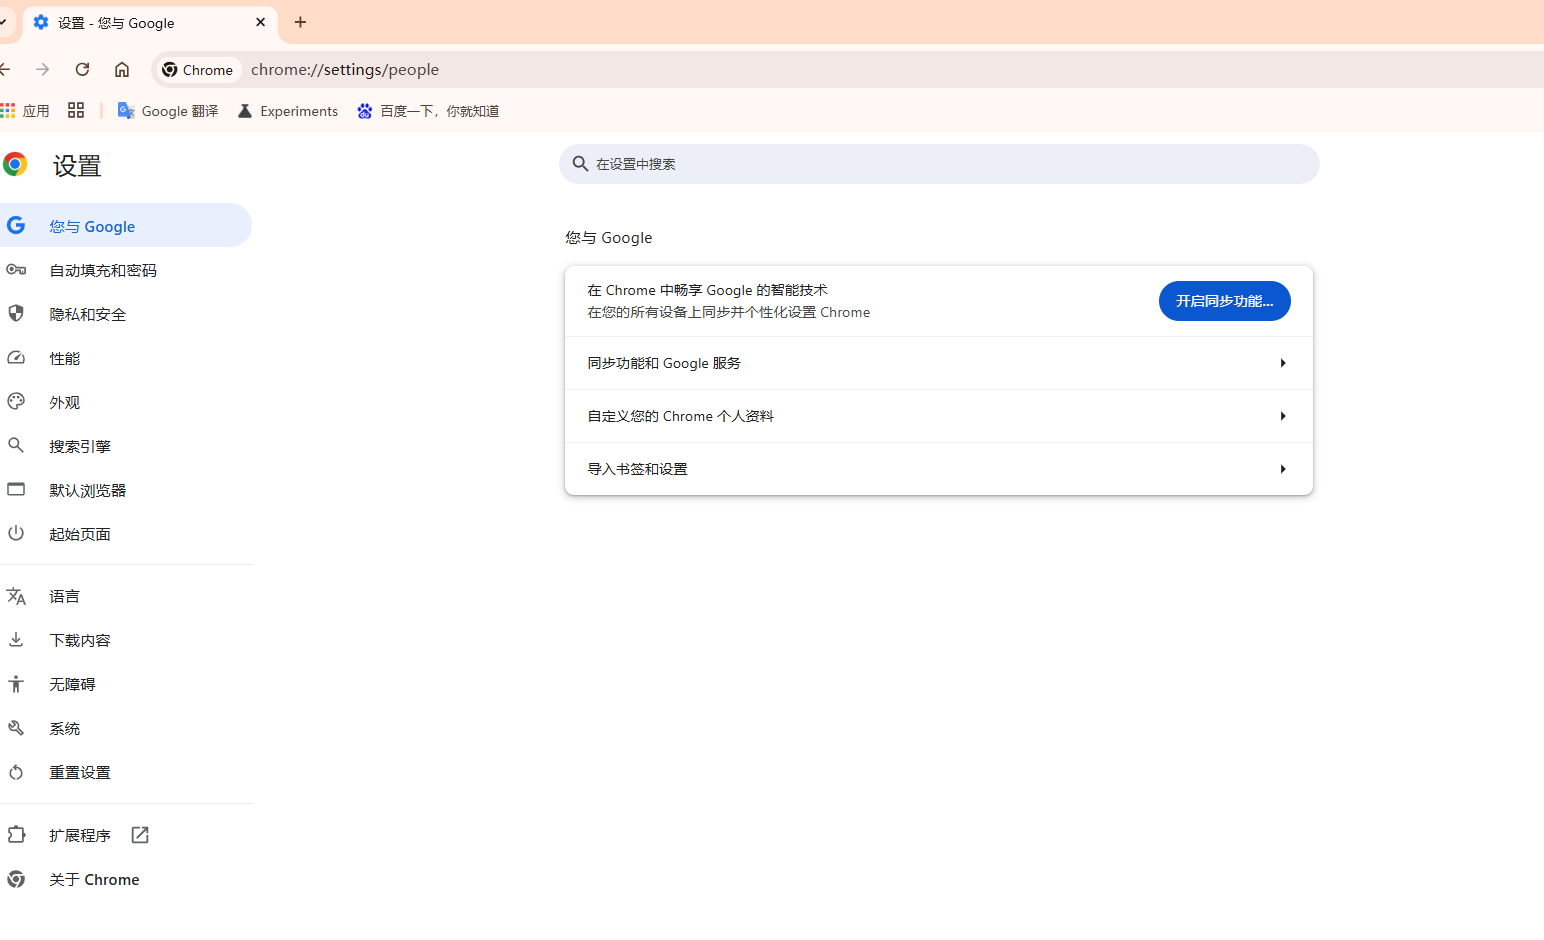Click the tab groups grid icon in bookmarks bar
The height and width of the screenshot is (940, 1544).
(76, 110)
